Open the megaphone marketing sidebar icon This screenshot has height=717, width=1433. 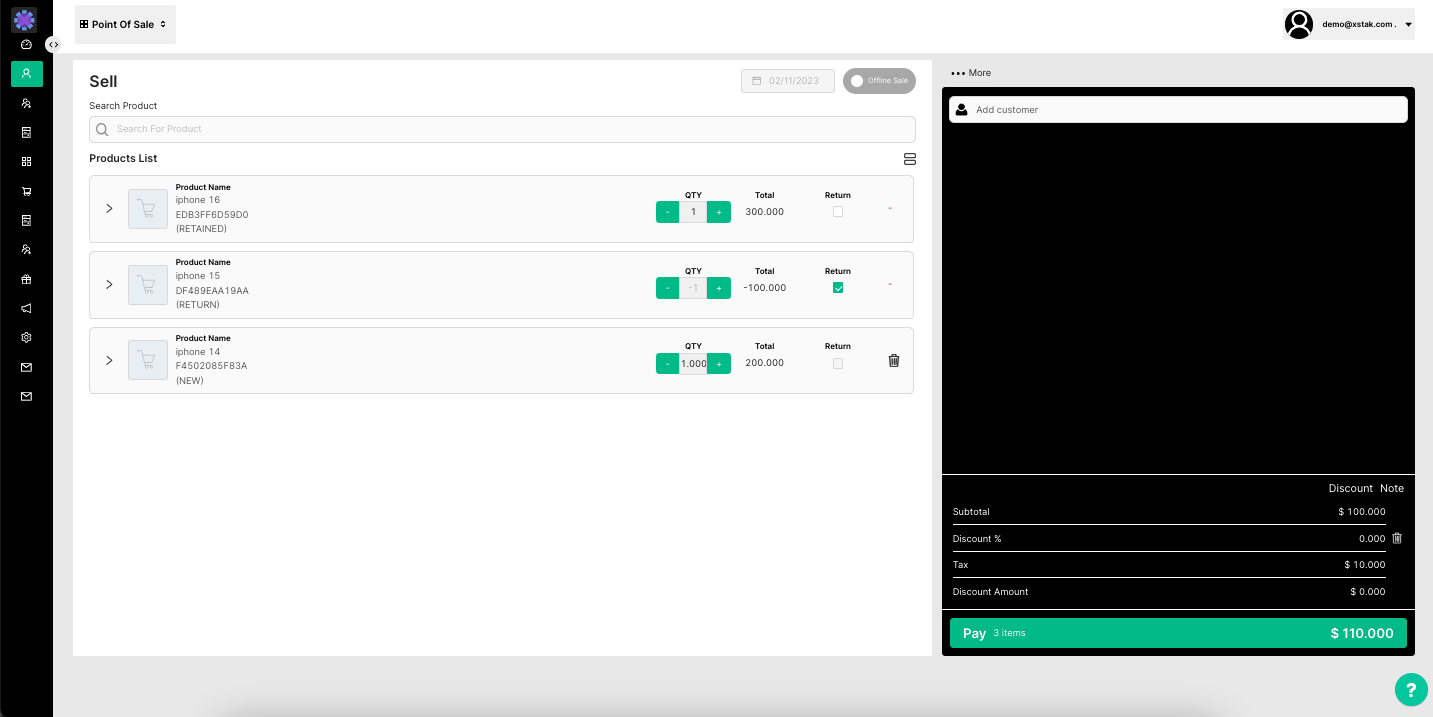[26, 309]
